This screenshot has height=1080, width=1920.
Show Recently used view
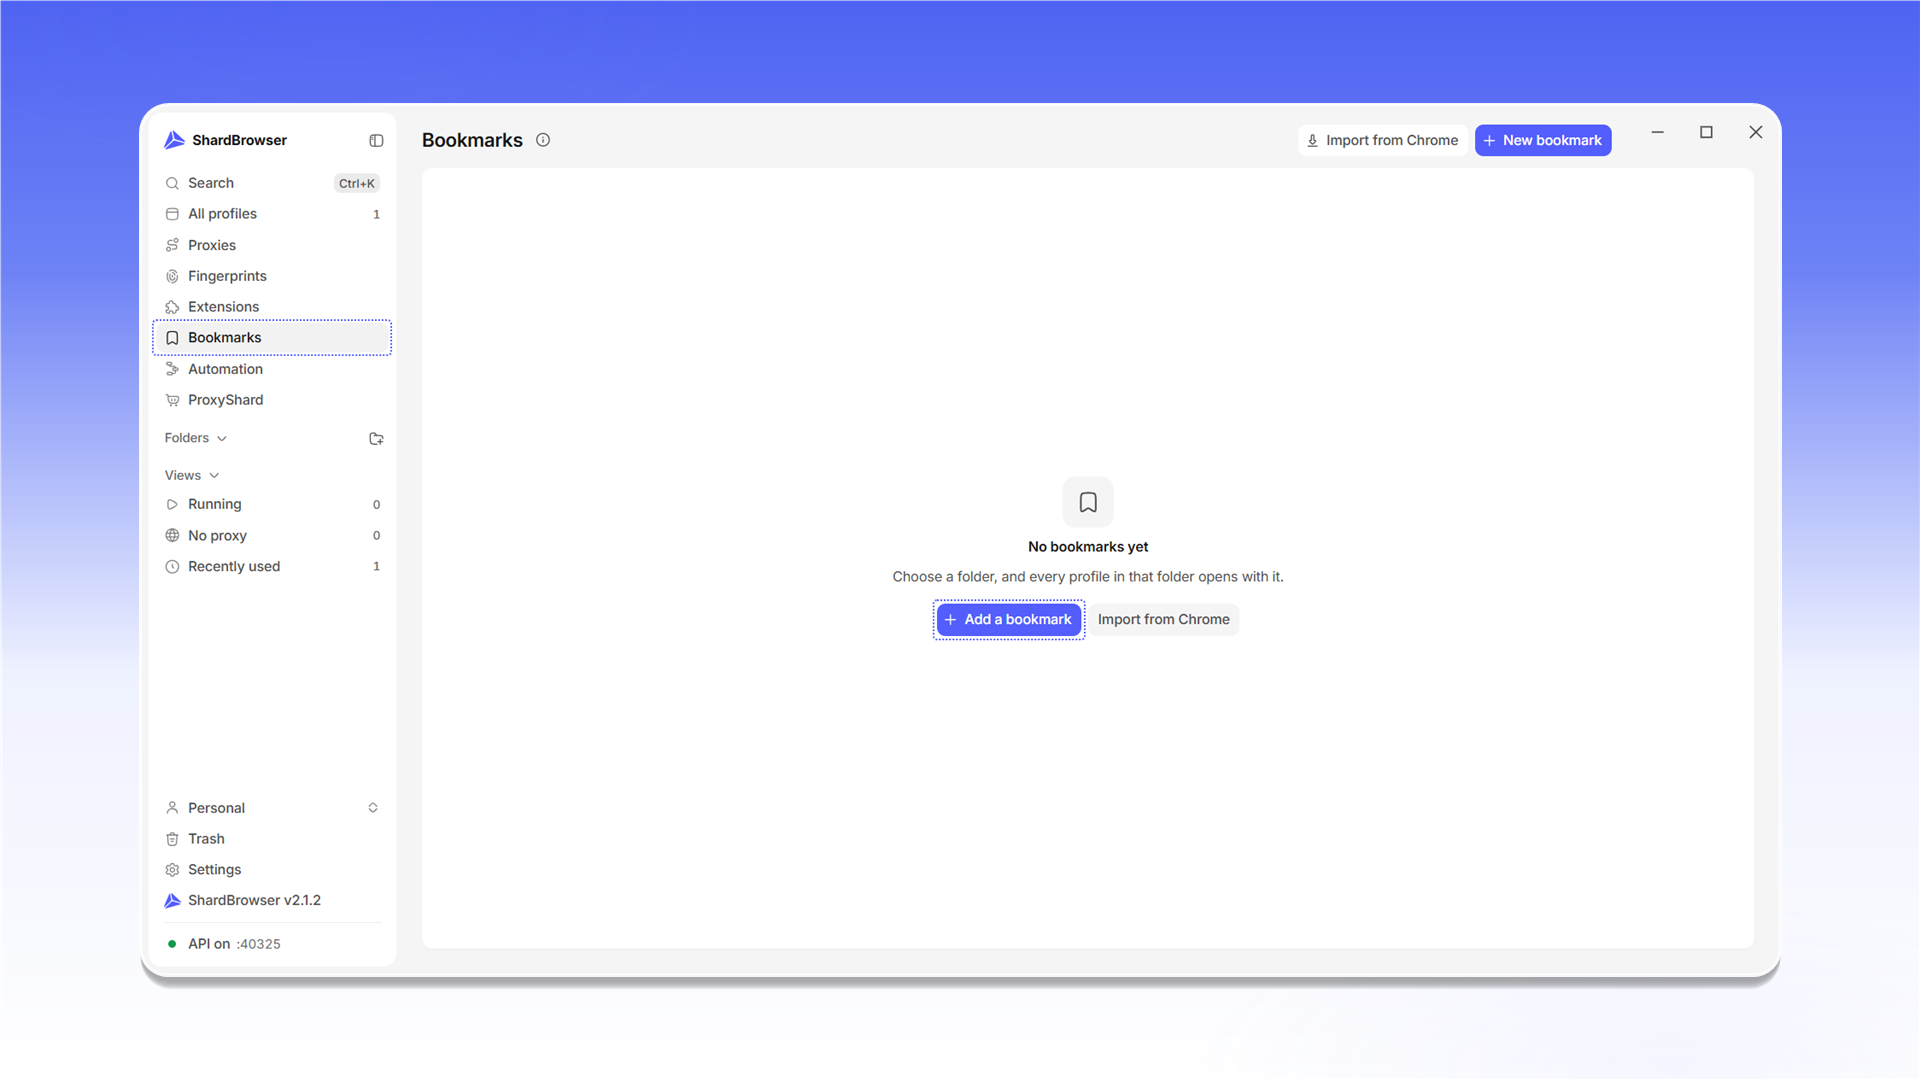click(272, 566)
